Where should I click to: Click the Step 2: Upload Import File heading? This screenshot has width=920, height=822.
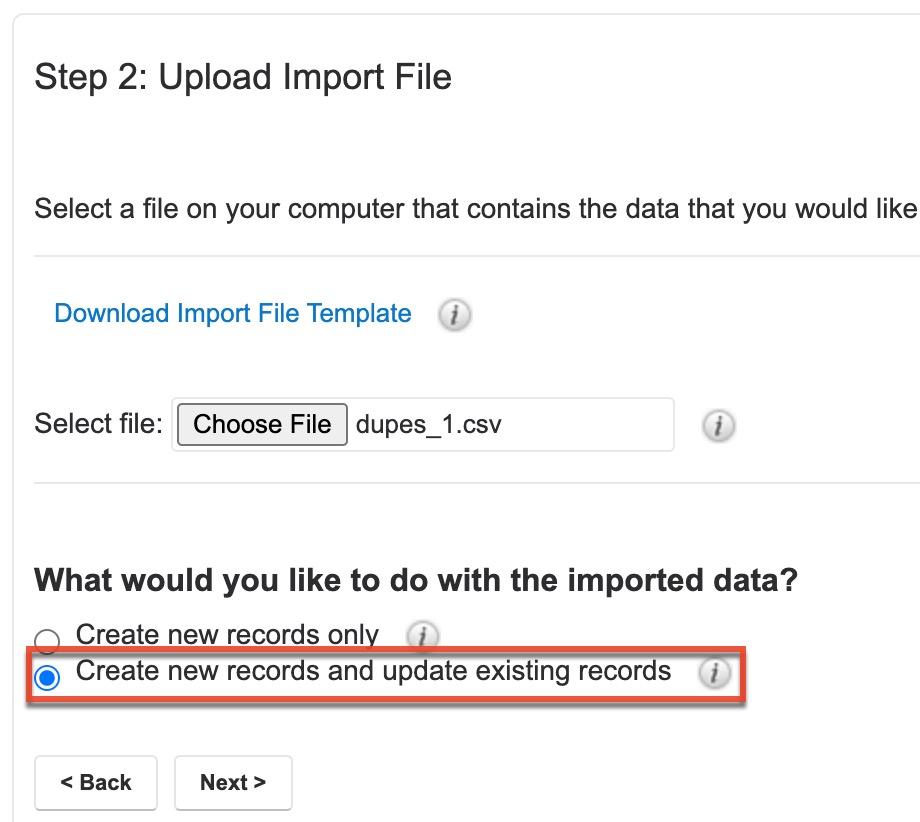coord(243,77)
